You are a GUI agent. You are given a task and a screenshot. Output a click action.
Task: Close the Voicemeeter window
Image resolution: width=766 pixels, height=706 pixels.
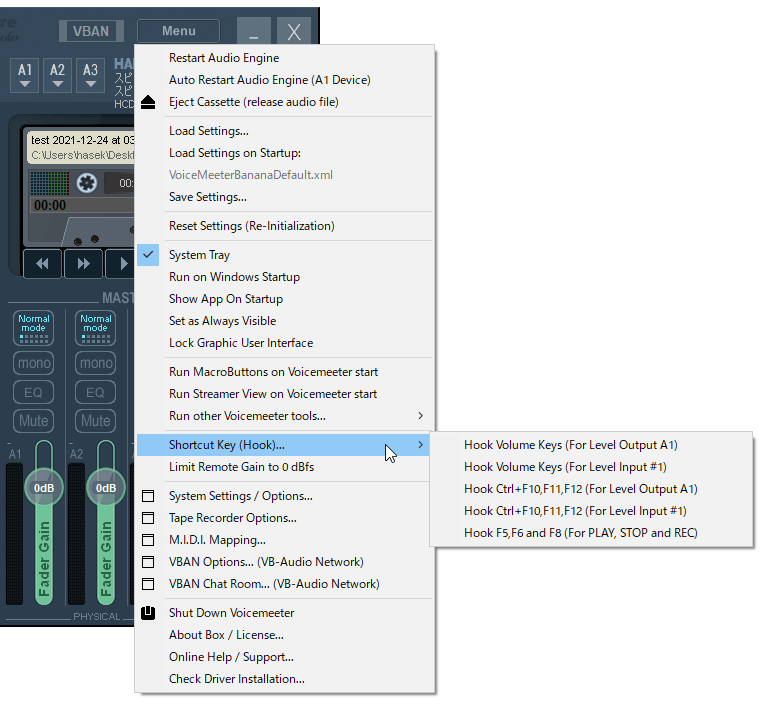tap(294, 31)
